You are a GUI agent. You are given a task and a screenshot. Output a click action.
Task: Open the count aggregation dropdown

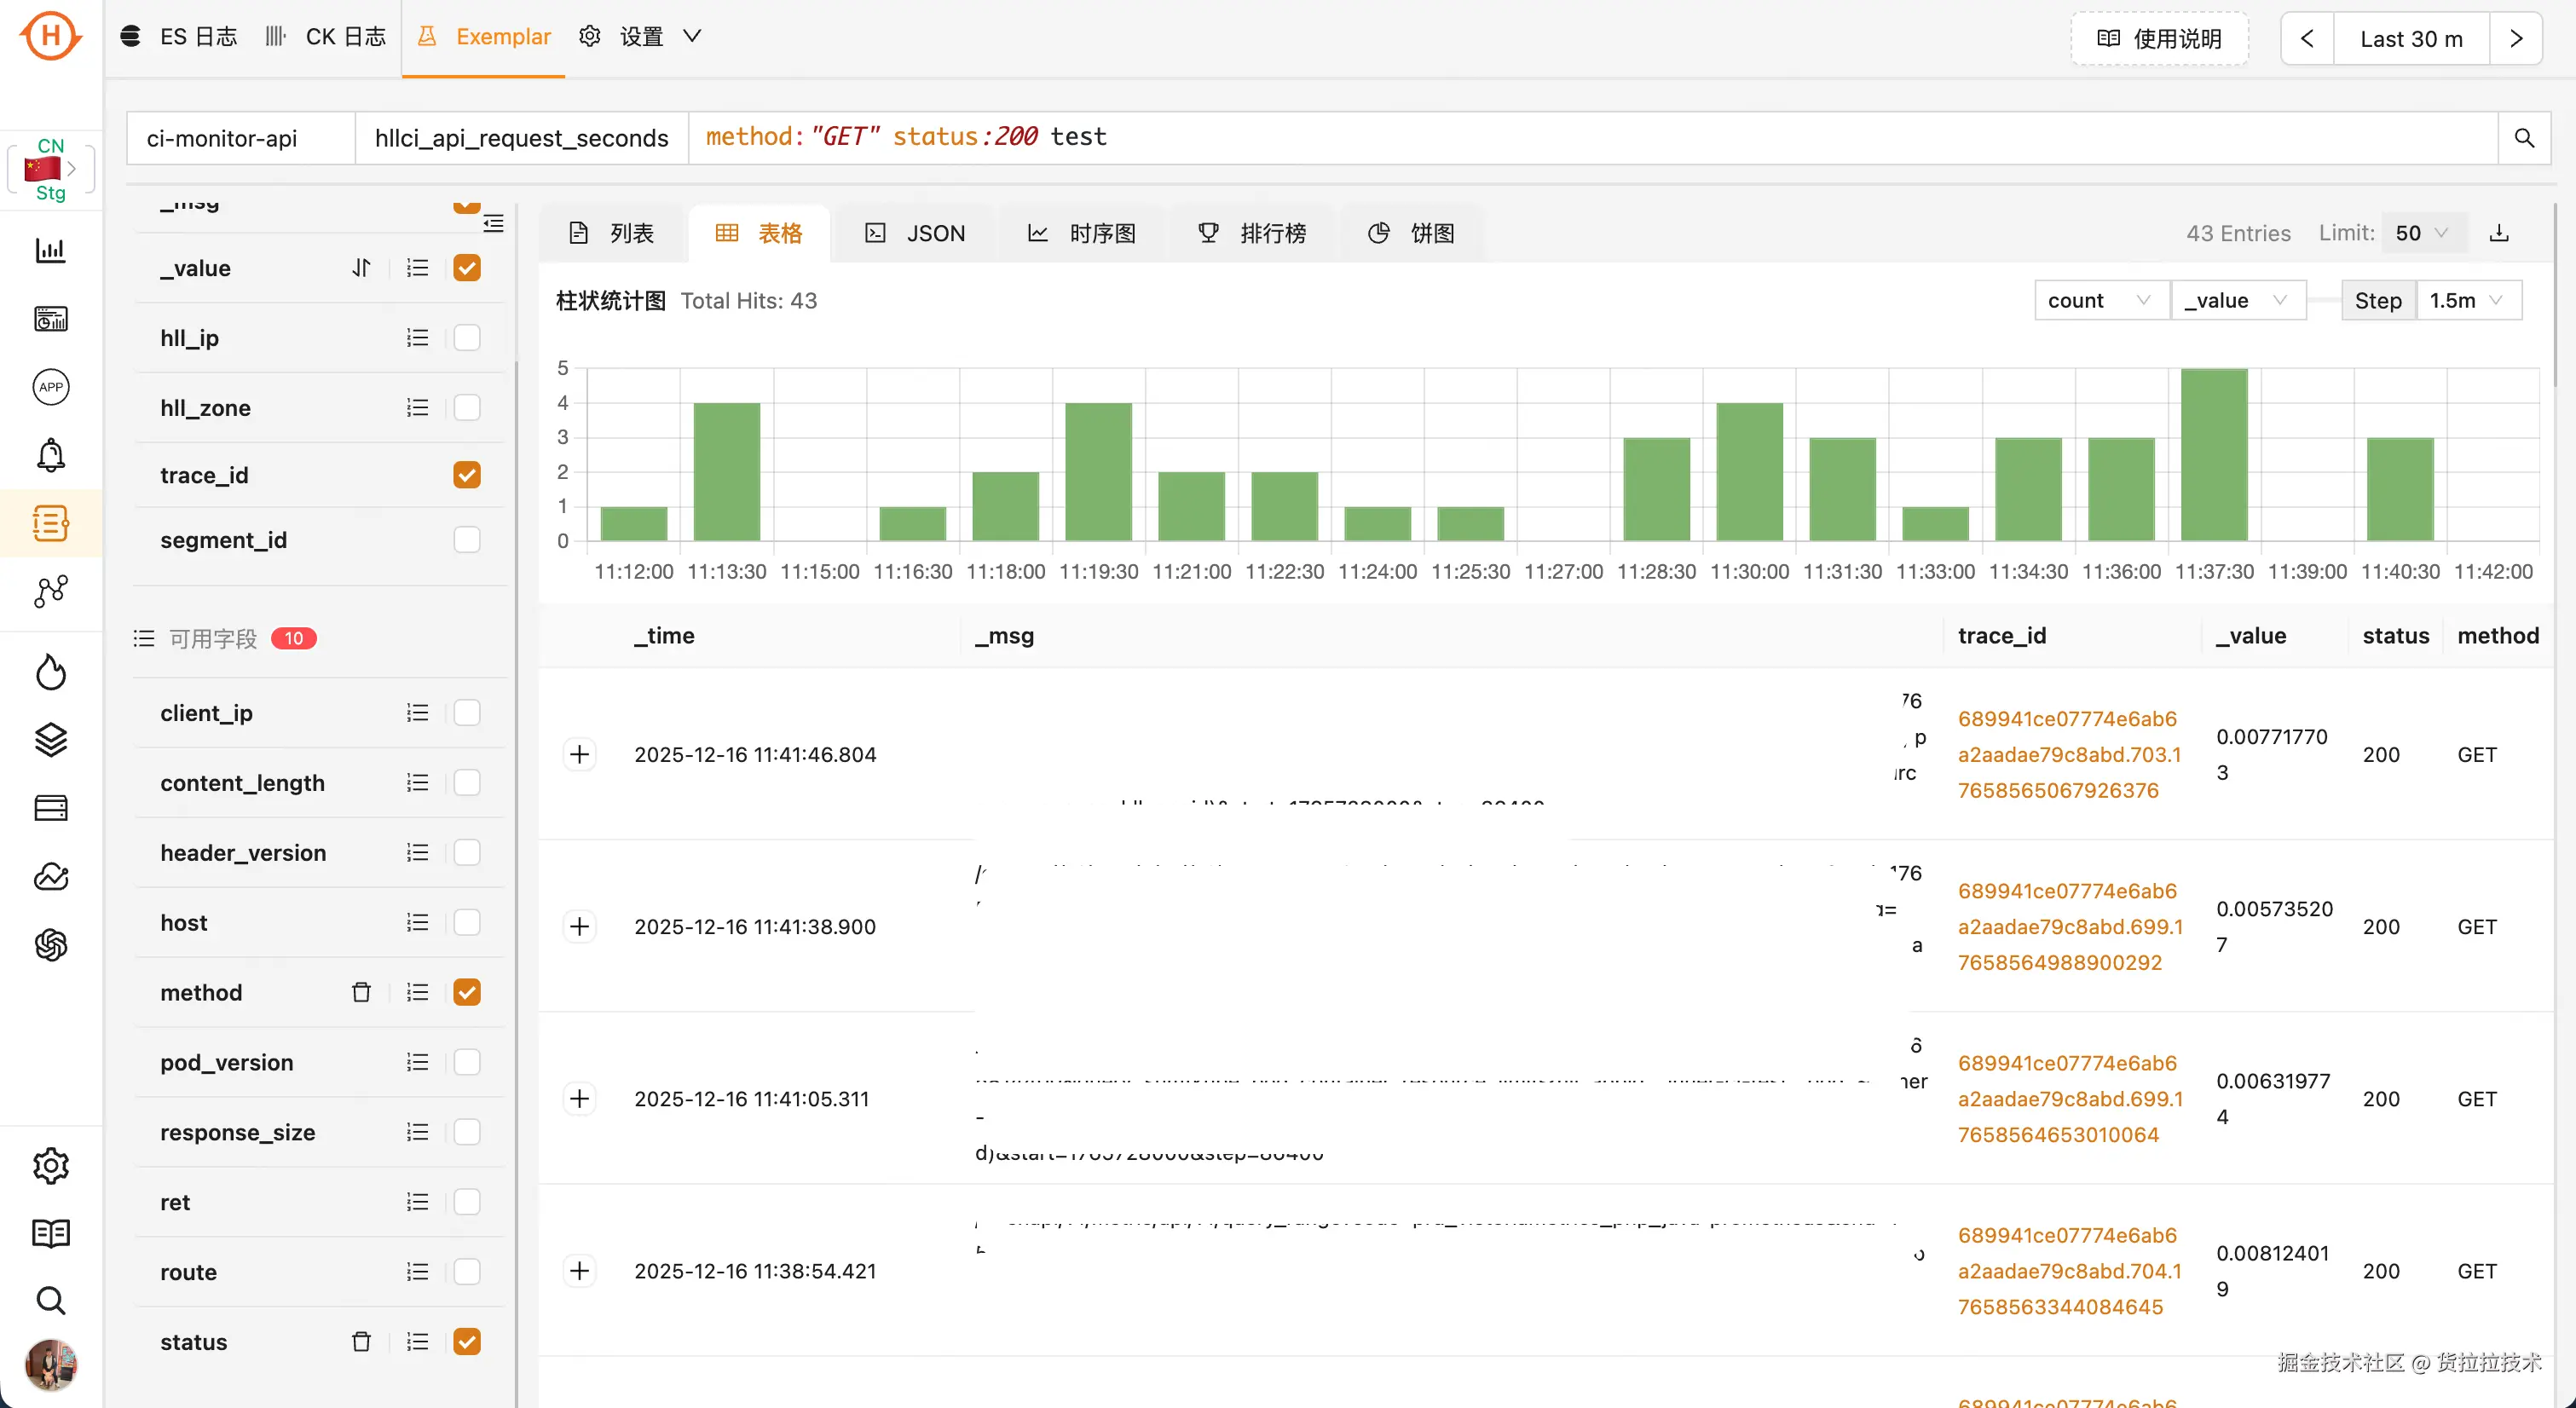point(2099,300)
